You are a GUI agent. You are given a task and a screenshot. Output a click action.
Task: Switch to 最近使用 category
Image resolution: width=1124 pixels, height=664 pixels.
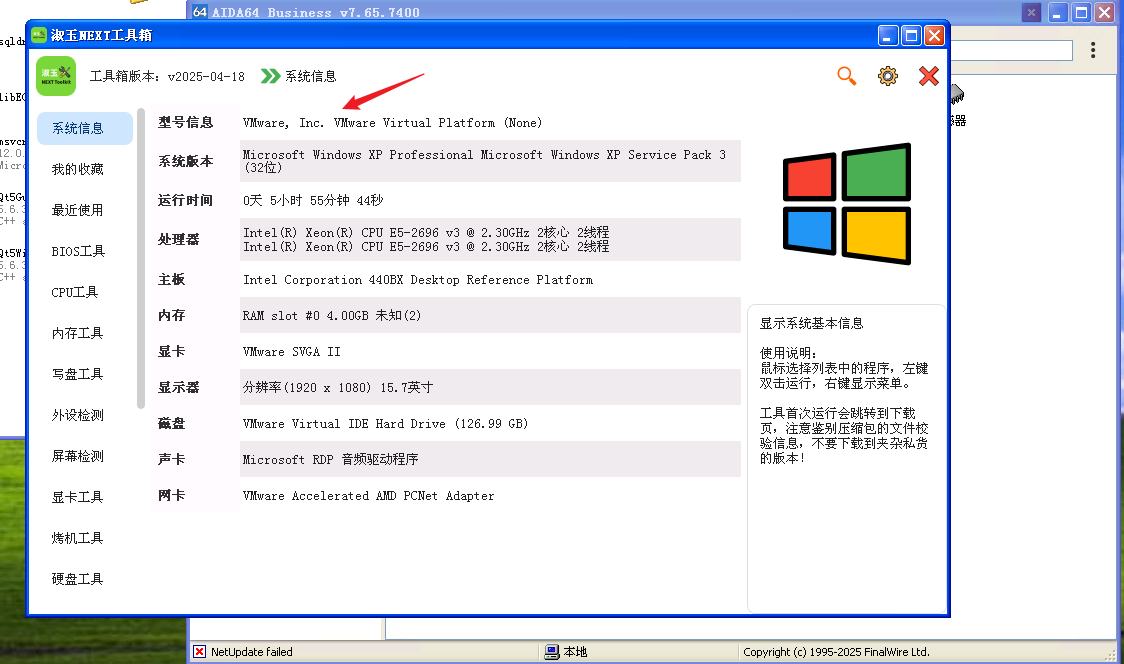(78, 210)
